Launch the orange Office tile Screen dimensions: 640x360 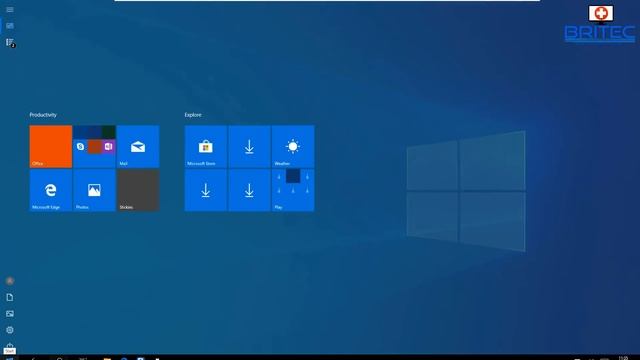point(51,147)
